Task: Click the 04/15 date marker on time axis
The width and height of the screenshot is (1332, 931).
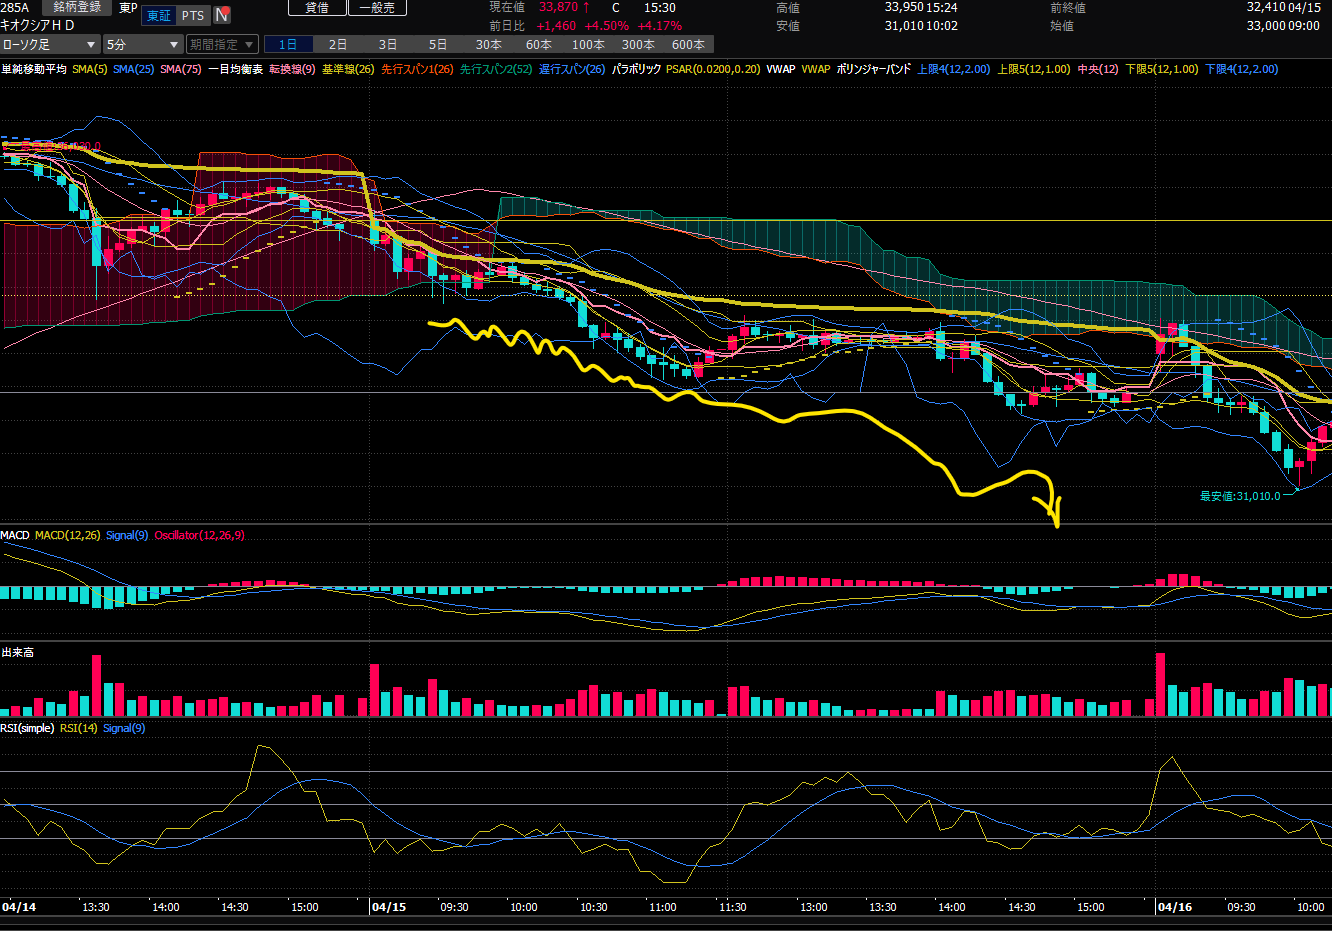Action: [x=388, y=907]
